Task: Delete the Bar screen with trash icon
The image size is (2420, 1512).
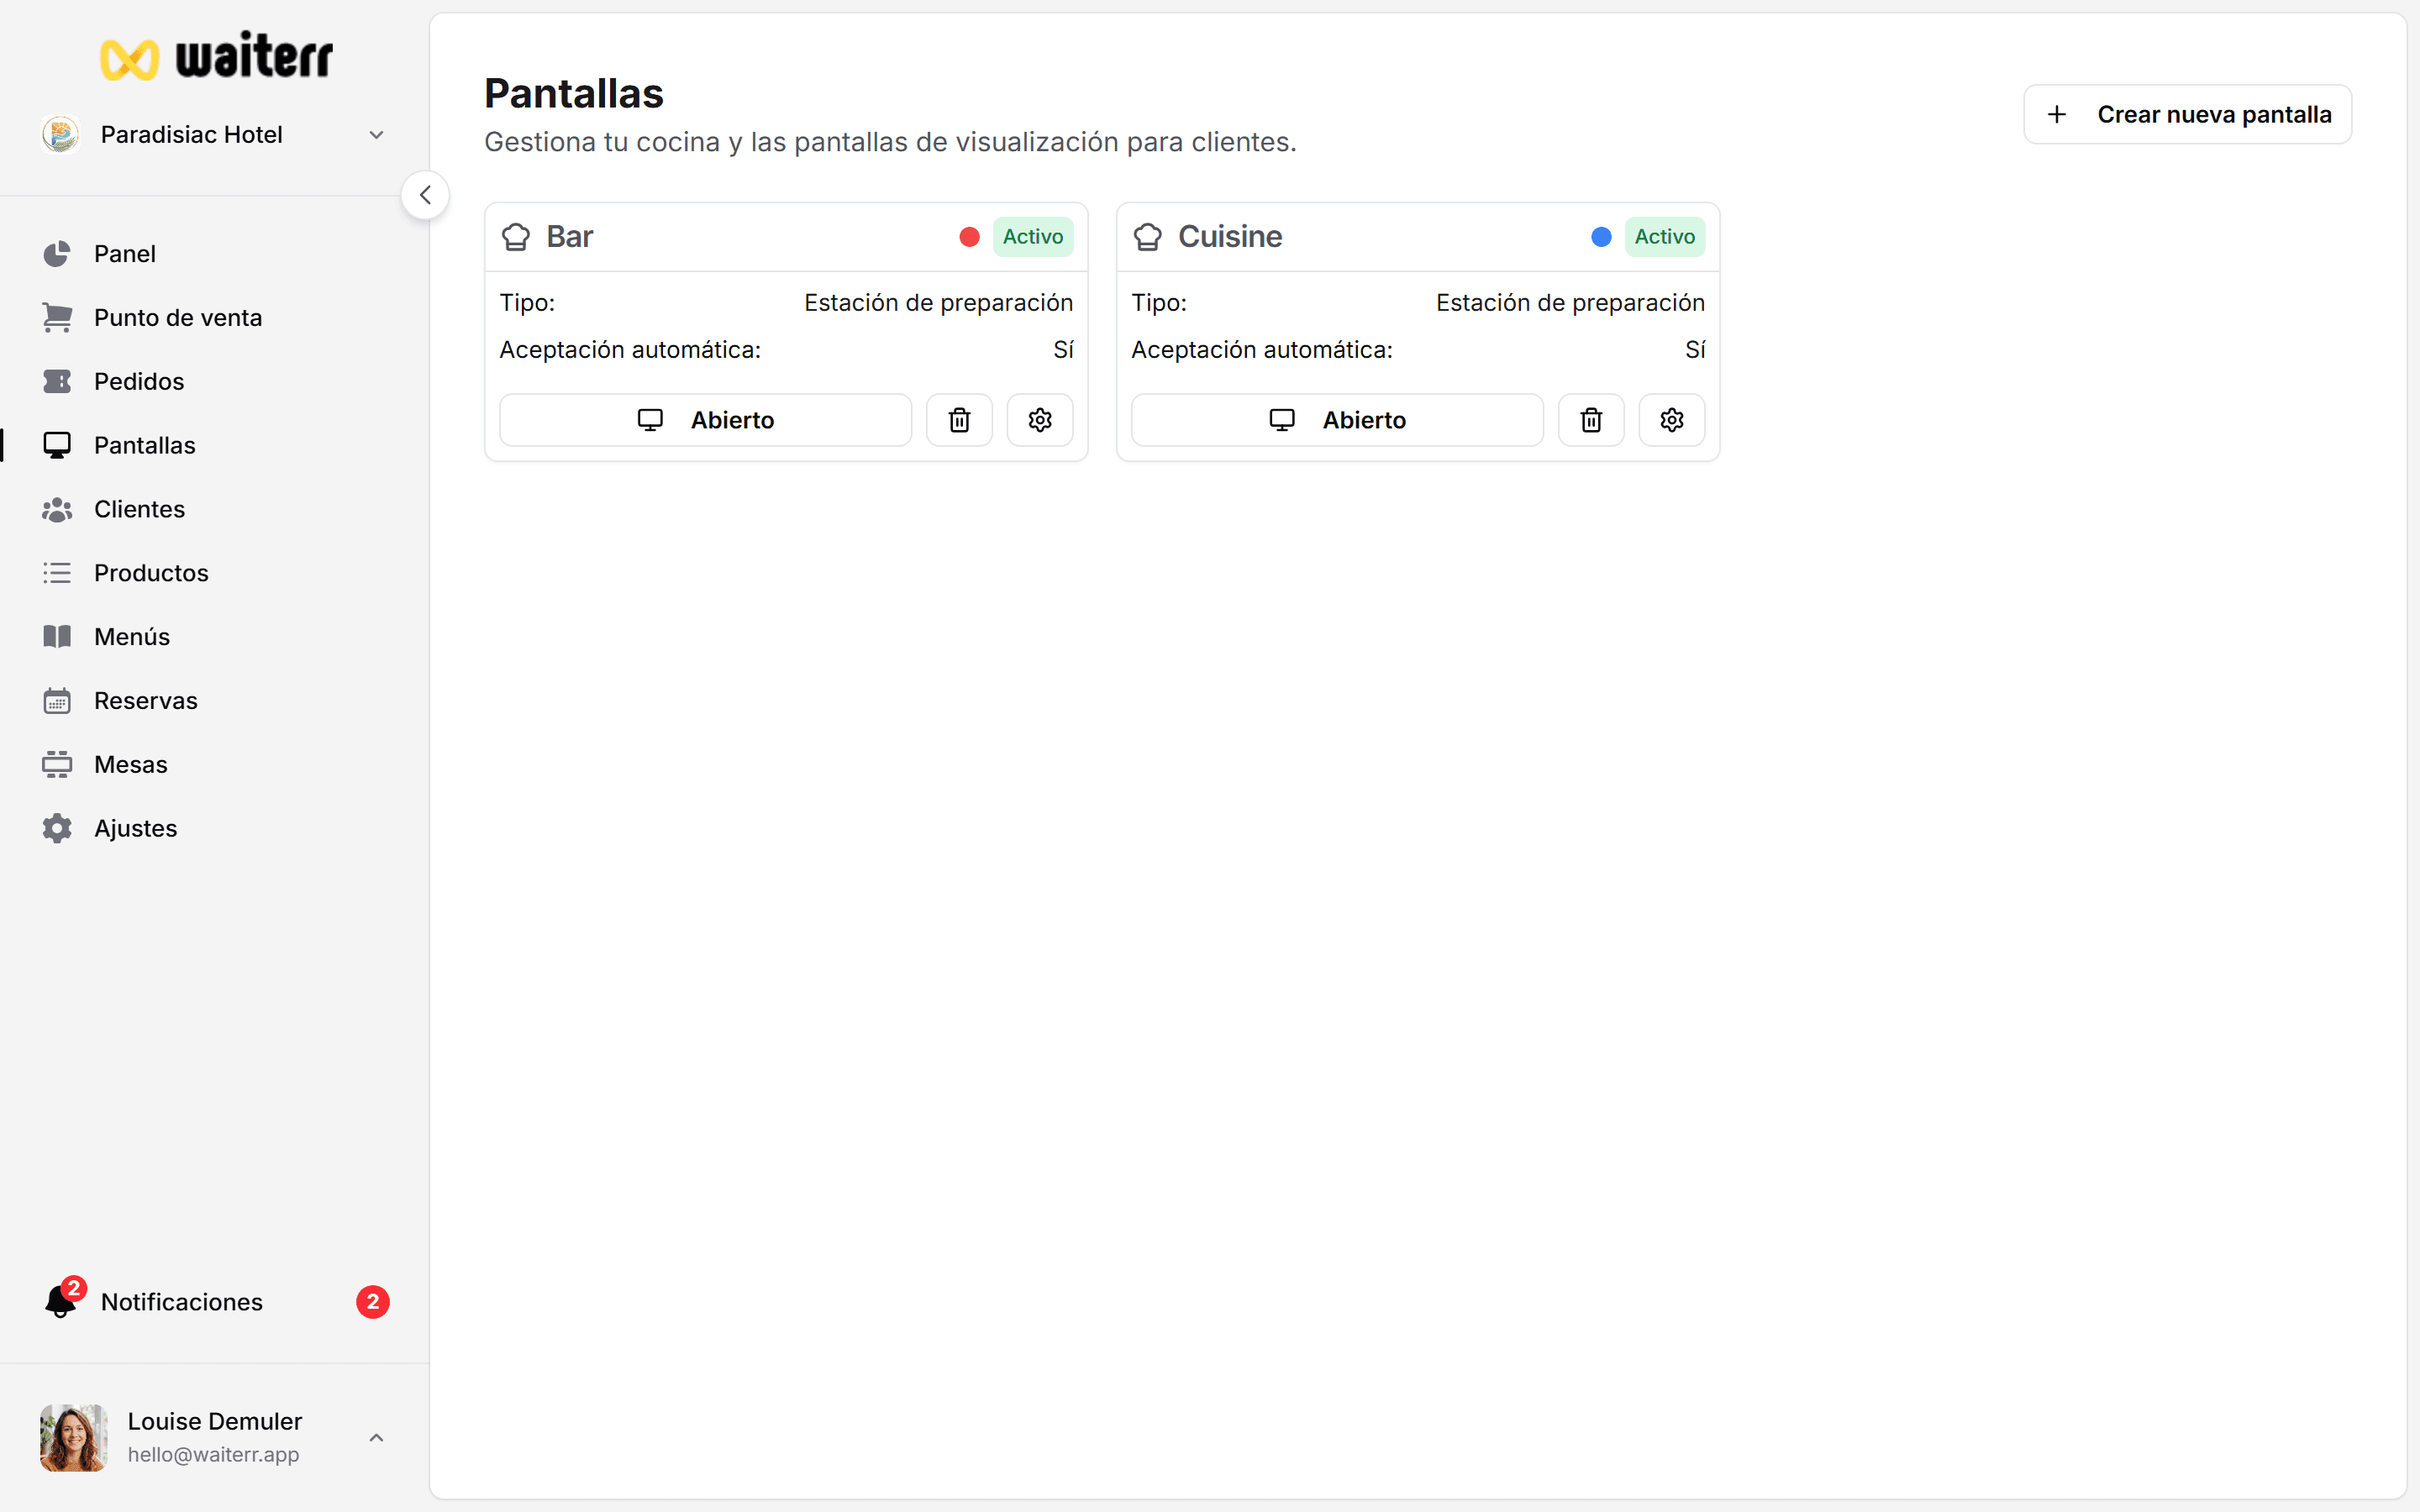Action: point(960,420)
